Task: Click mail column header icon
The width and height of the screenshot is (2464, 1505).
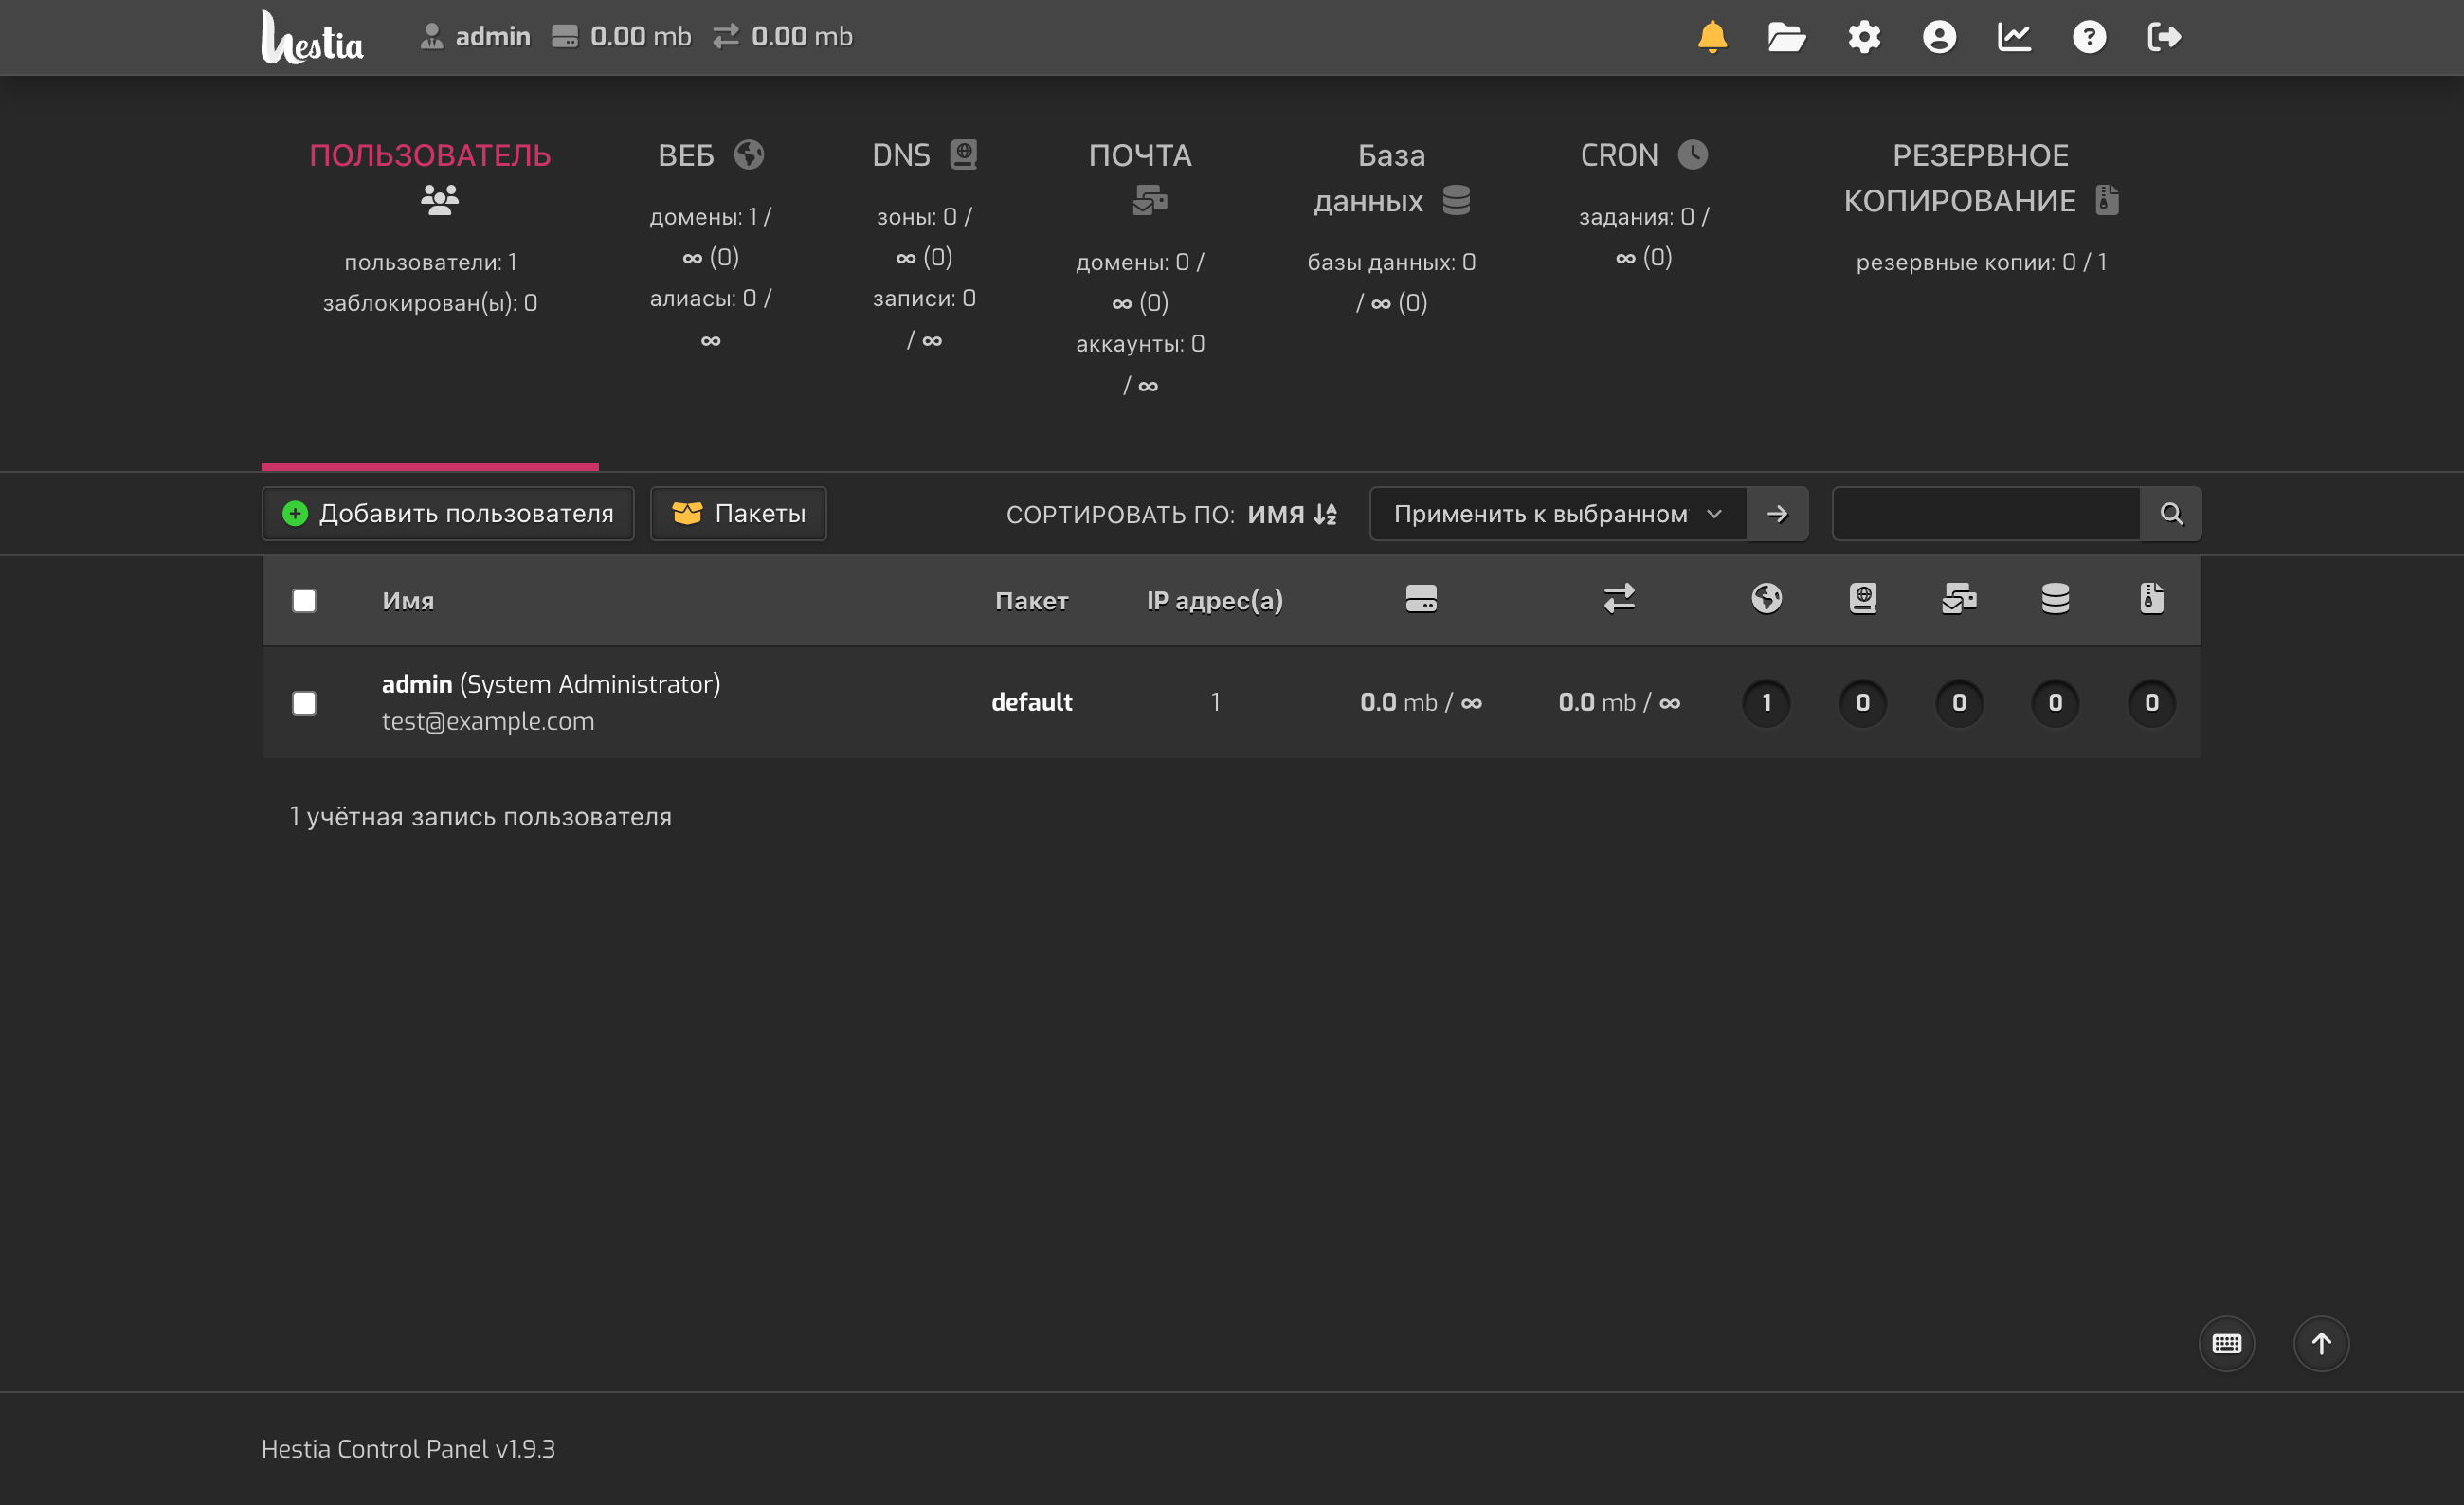Action: [1959, 599]
